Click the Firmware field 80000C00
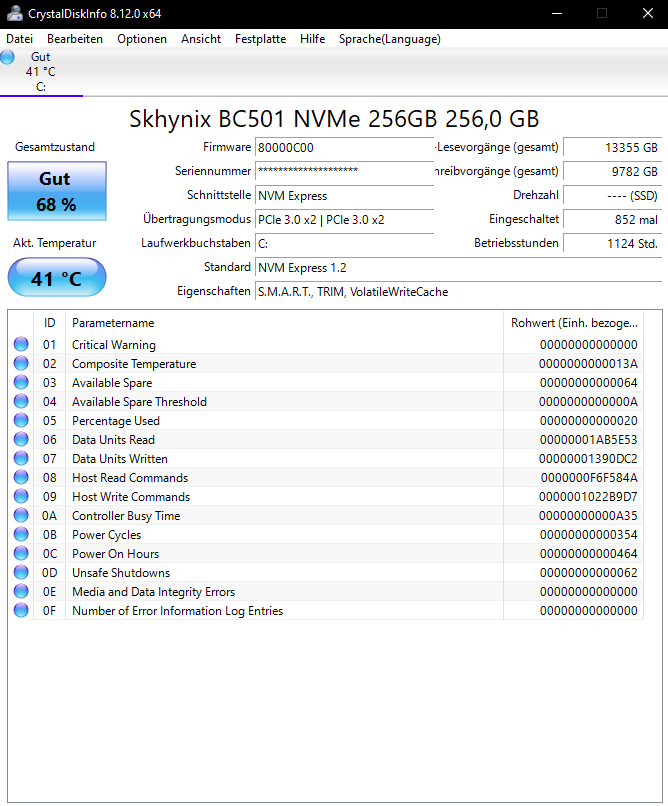Viewport: 668px width, 806px height. click(x=344, y=148)
